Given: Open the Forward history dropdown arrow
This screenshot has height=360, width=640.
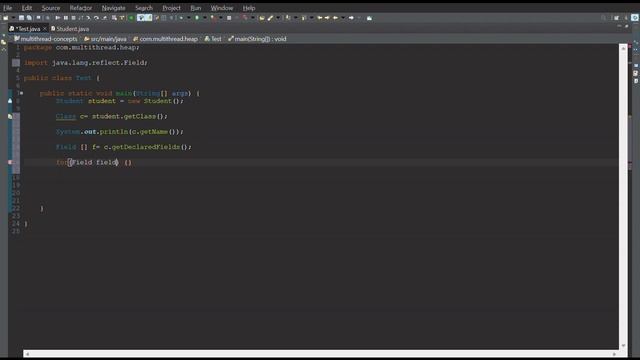Looking at the screenshot, I should (x=359, y=18).
